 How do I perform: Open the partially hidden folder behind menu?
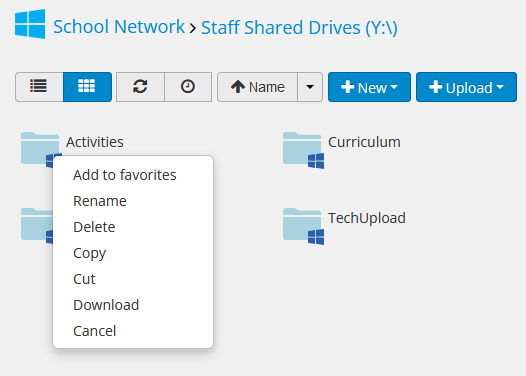coord(37,225)
